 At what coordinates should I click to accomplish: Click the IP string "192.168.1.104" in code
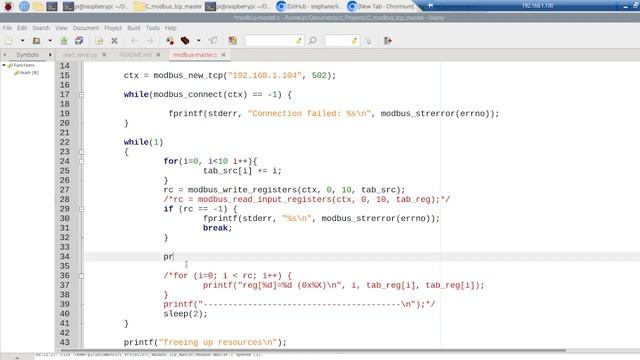point(264,76)
